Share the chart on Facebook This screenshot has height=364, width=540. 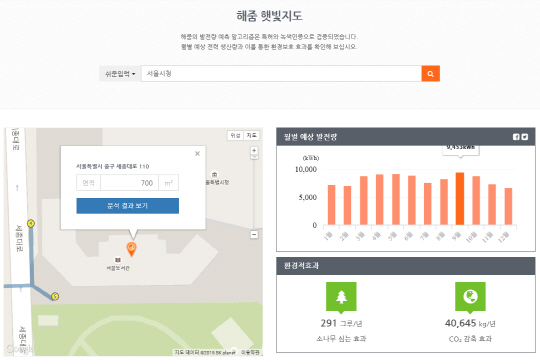tap(516, 137)
